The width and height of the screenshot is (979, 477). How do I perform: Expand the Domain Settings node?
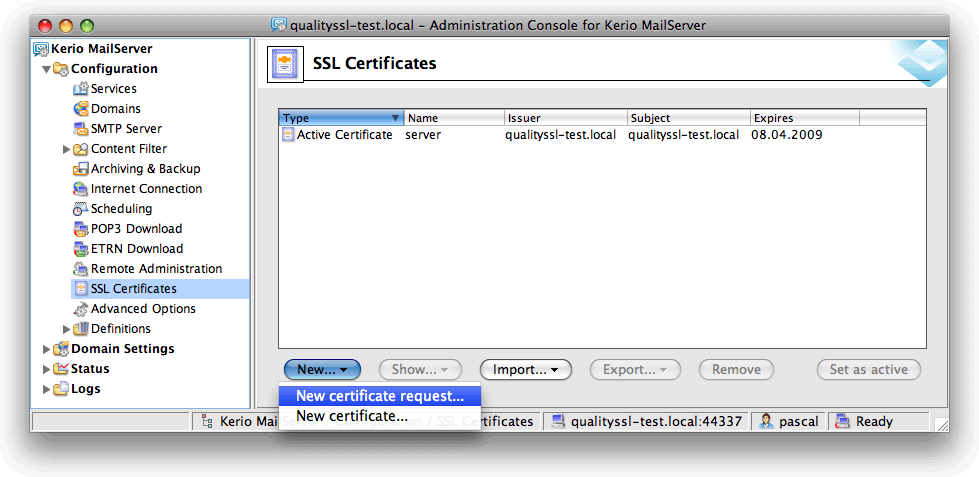(x=47, y=349)
